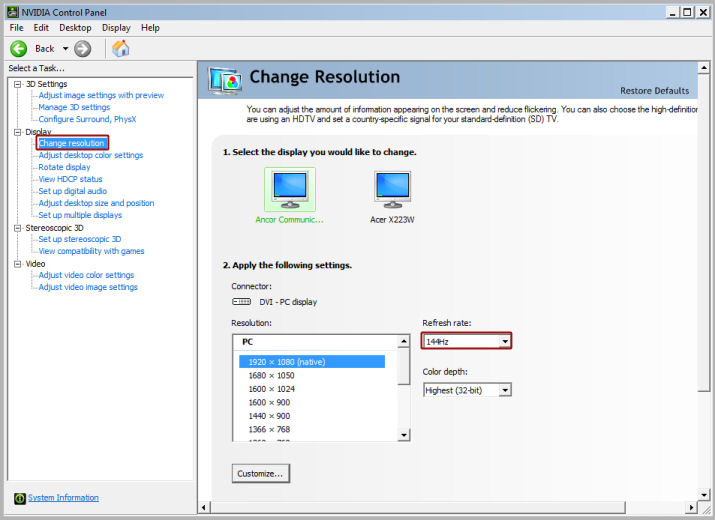Open the Edit menu
The width and height of the screenshot is (715, 520).
(41, 28)
